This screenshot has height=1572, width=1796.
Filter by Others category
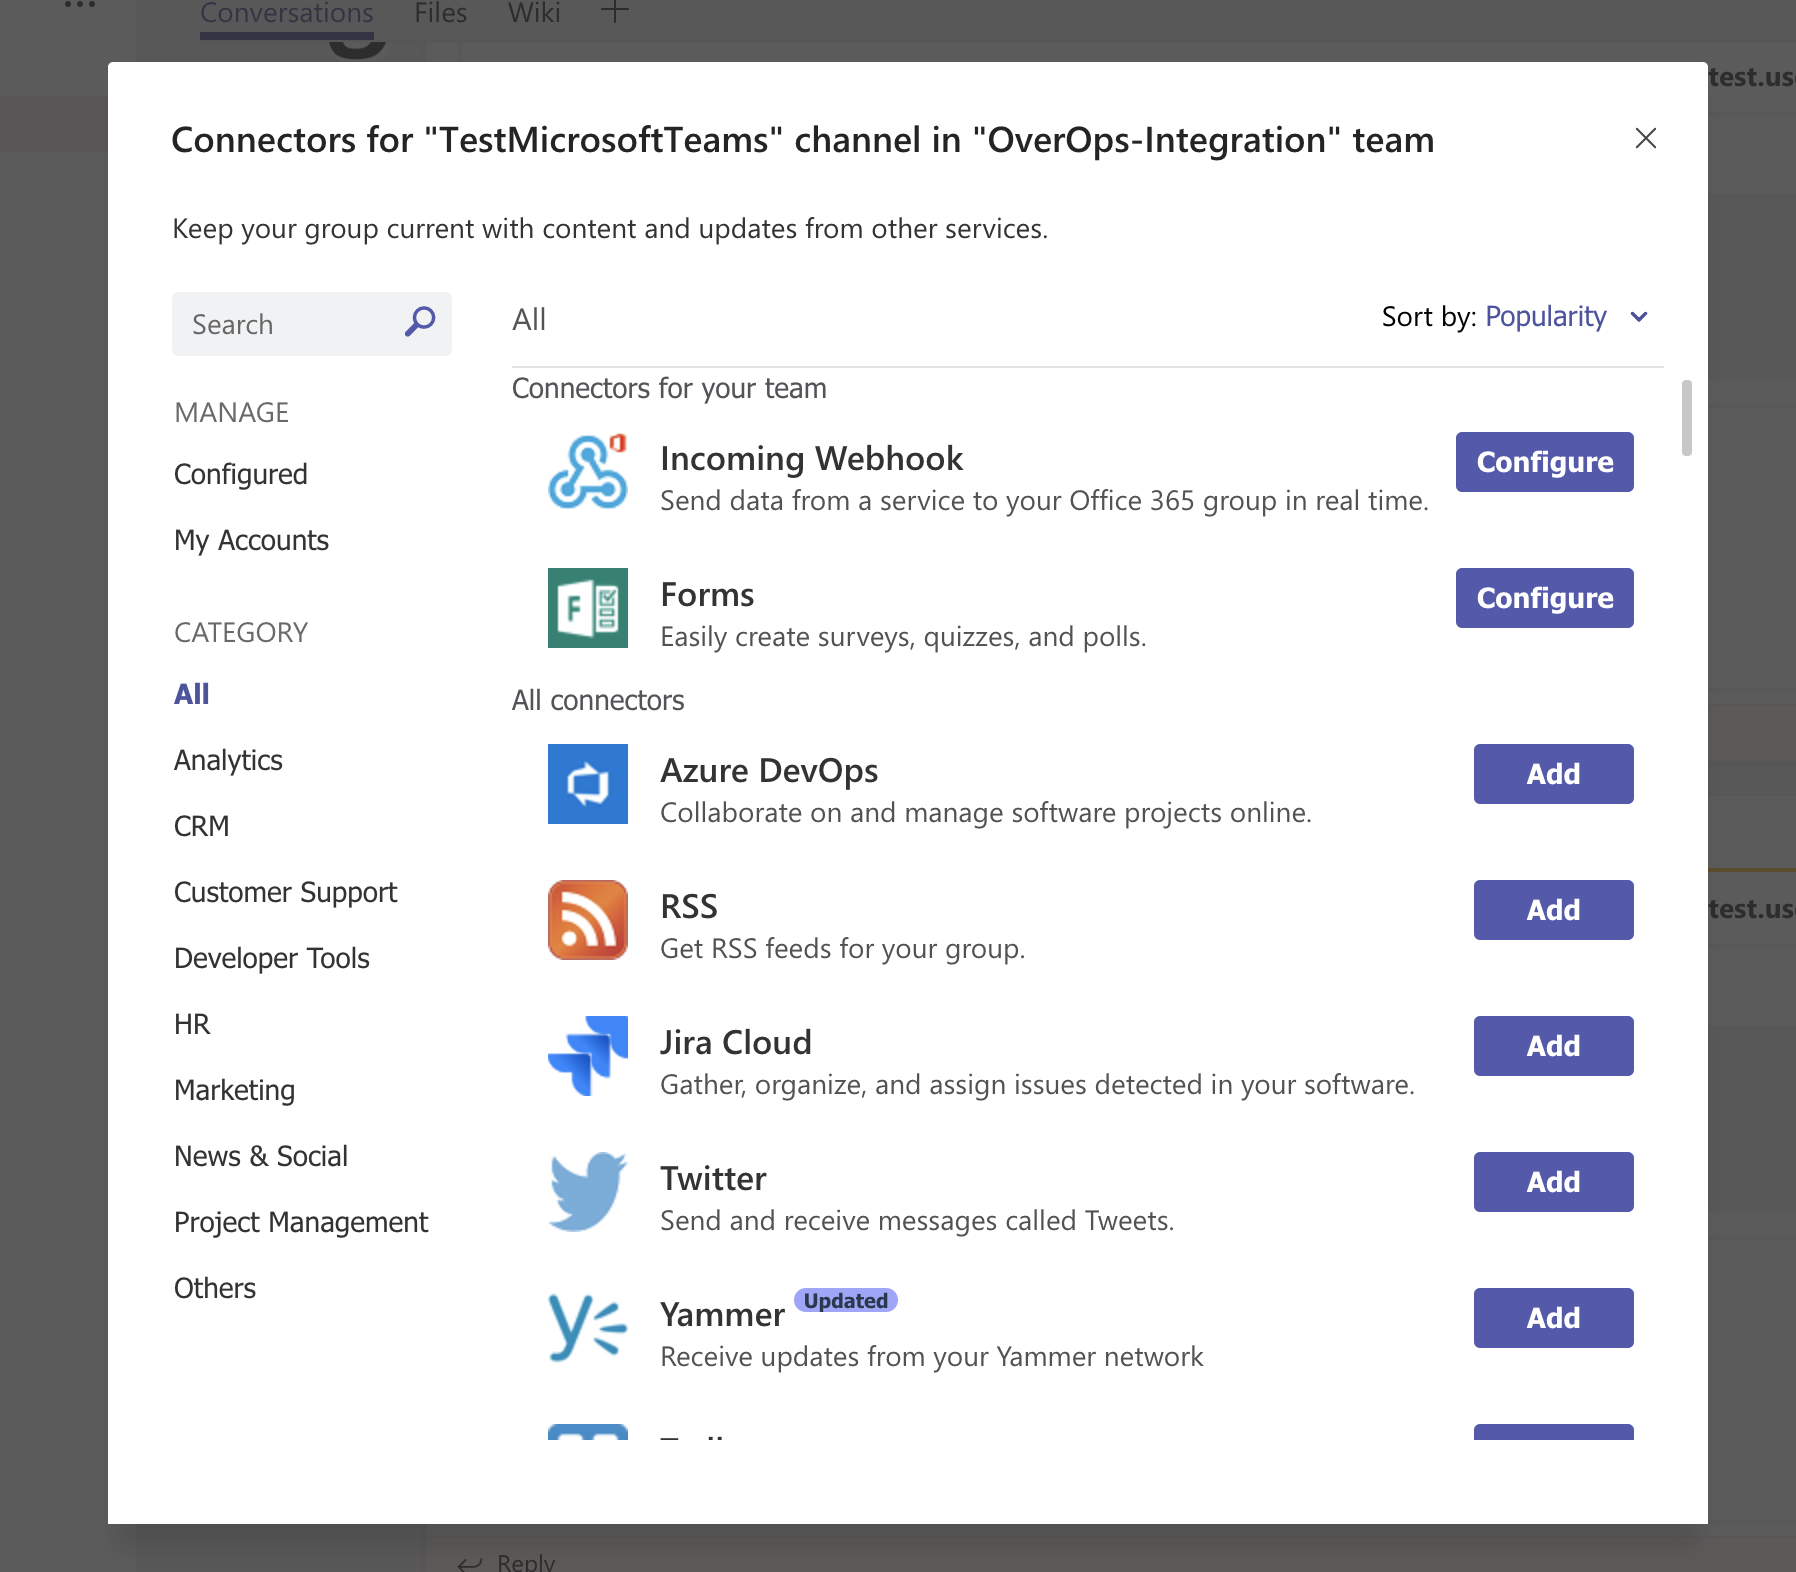215,1288
